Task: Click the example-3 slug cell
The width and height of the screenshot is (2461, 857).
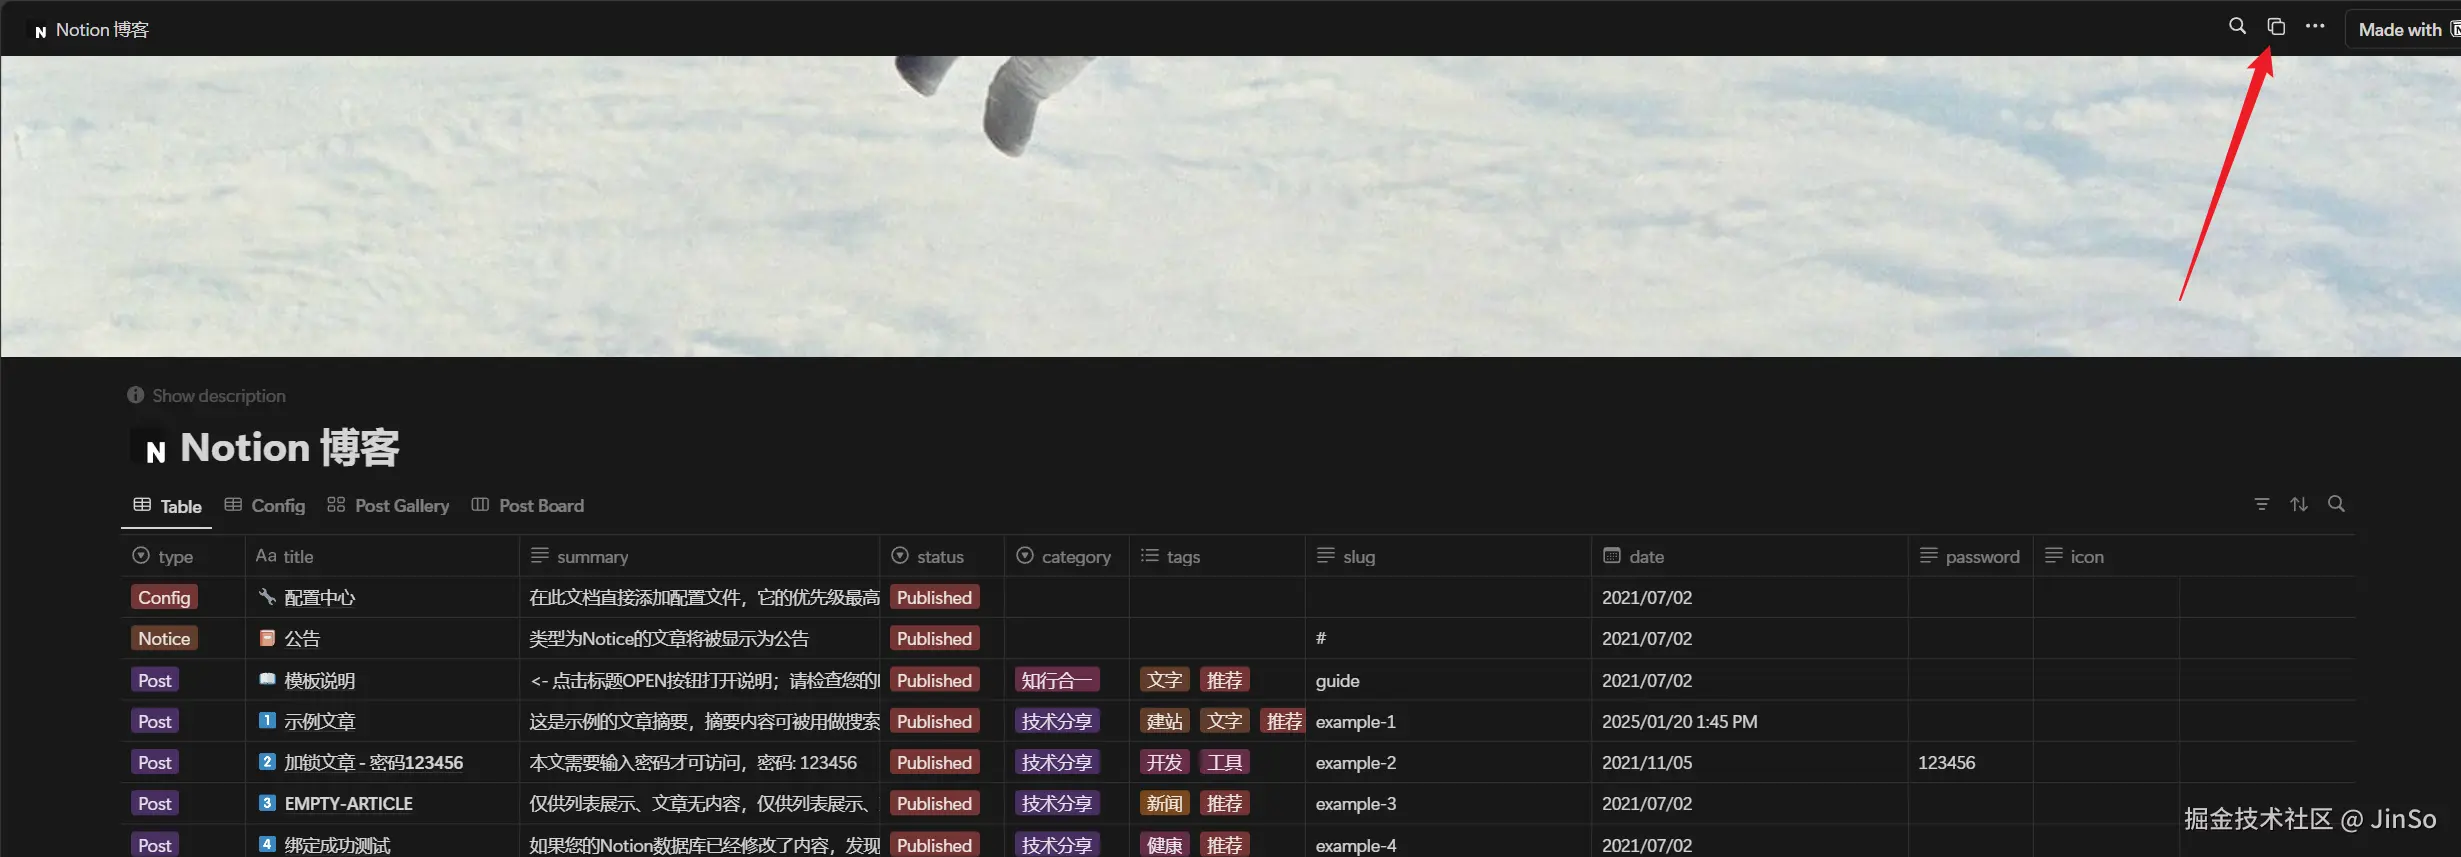Action: point(1448,803)
